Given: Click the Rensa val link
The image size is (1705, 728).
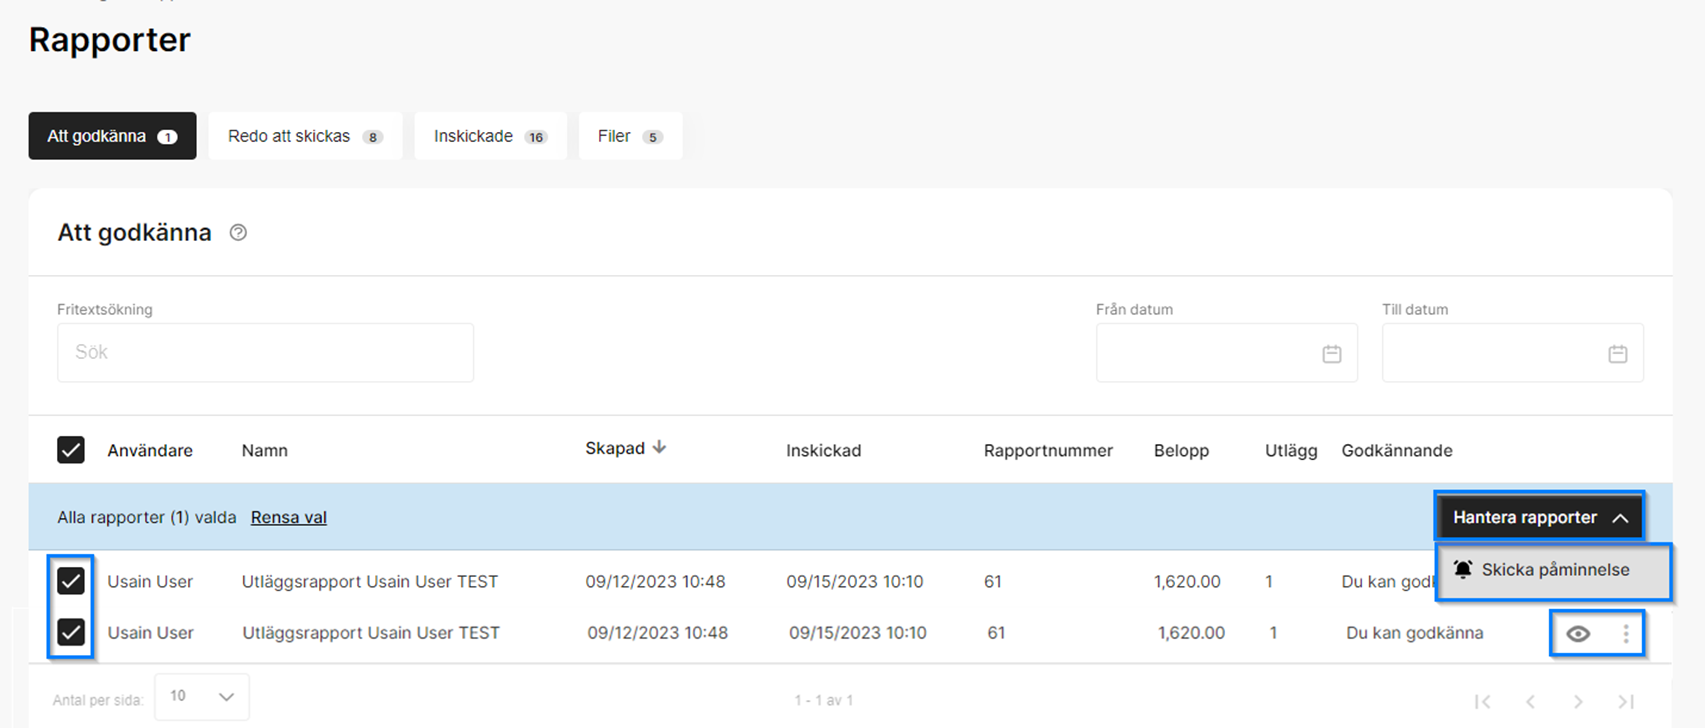Looking at the screenshot, I should (288, 518).
